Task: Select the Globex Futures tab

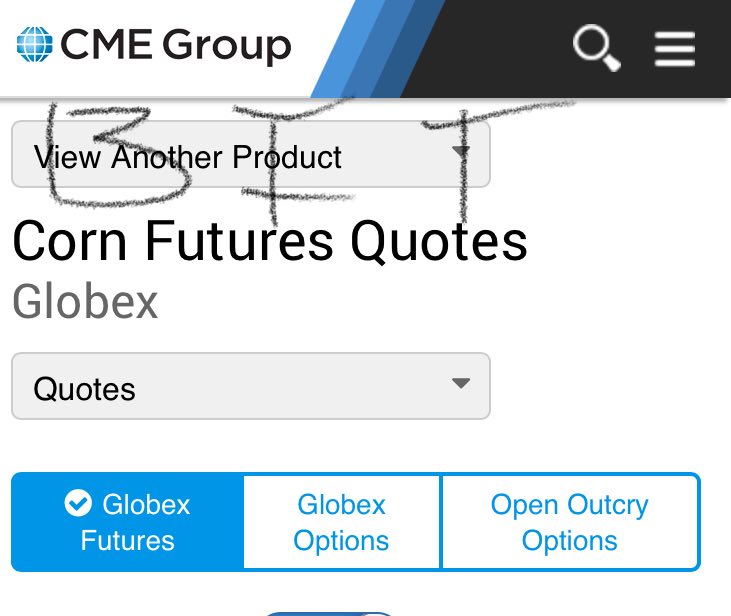Action: (x=127, y=522)
